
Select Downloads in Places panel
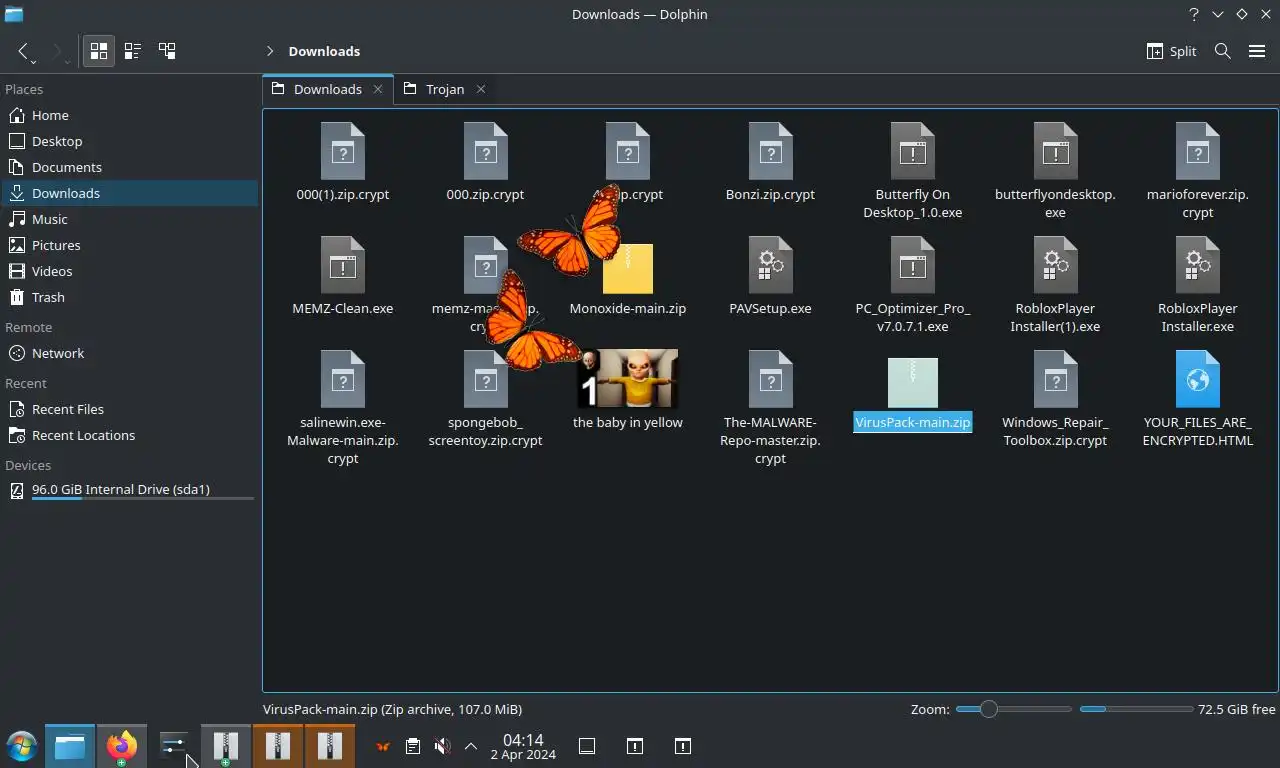coord(130,193)
